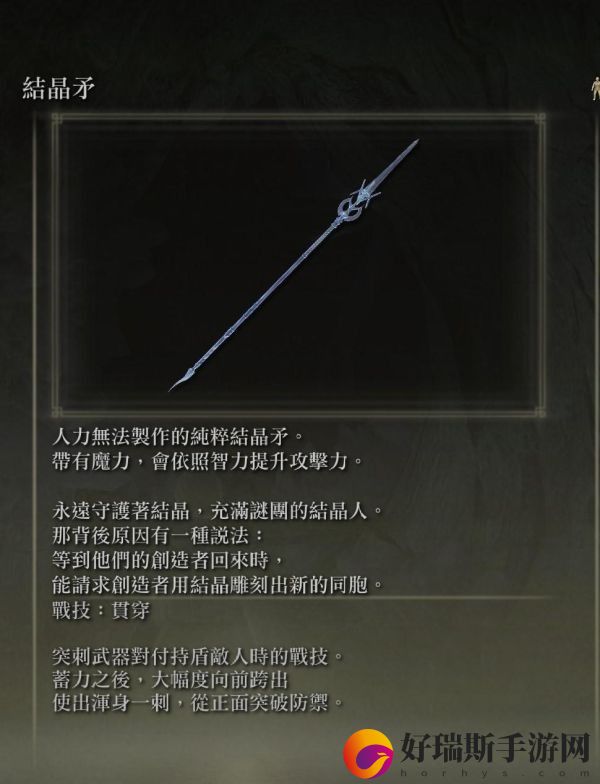Open the 好瑞斯手游网 watermark link
Screen dimensions: 600x784
496,748
